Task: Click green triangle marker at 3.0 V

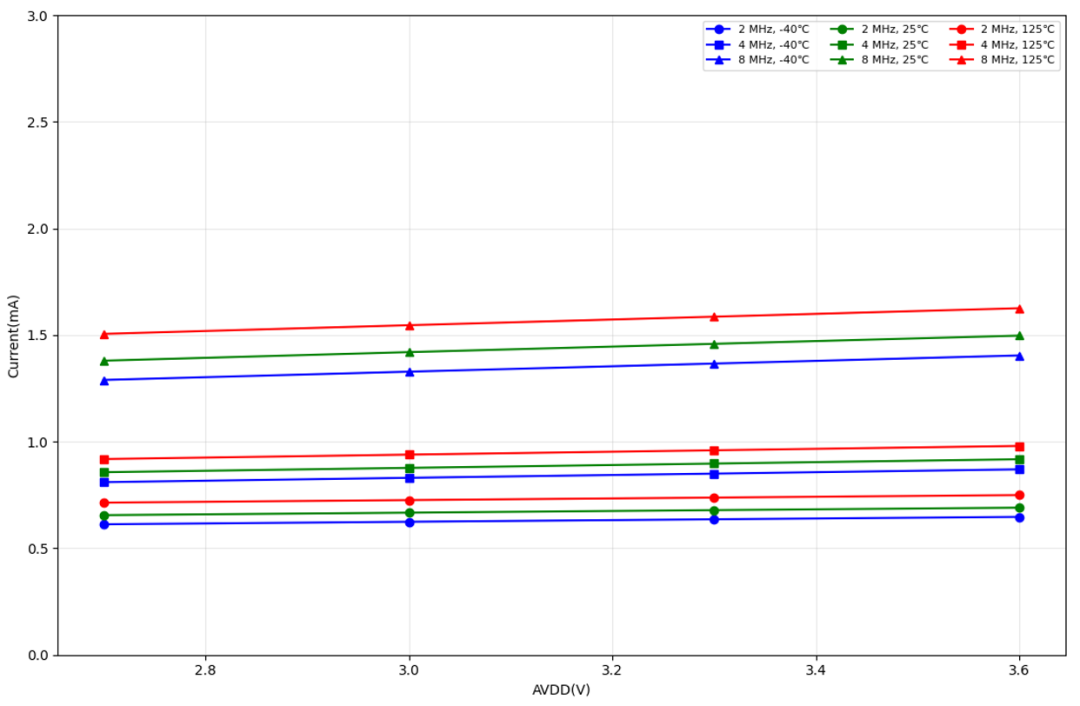Action: point(410,352)
